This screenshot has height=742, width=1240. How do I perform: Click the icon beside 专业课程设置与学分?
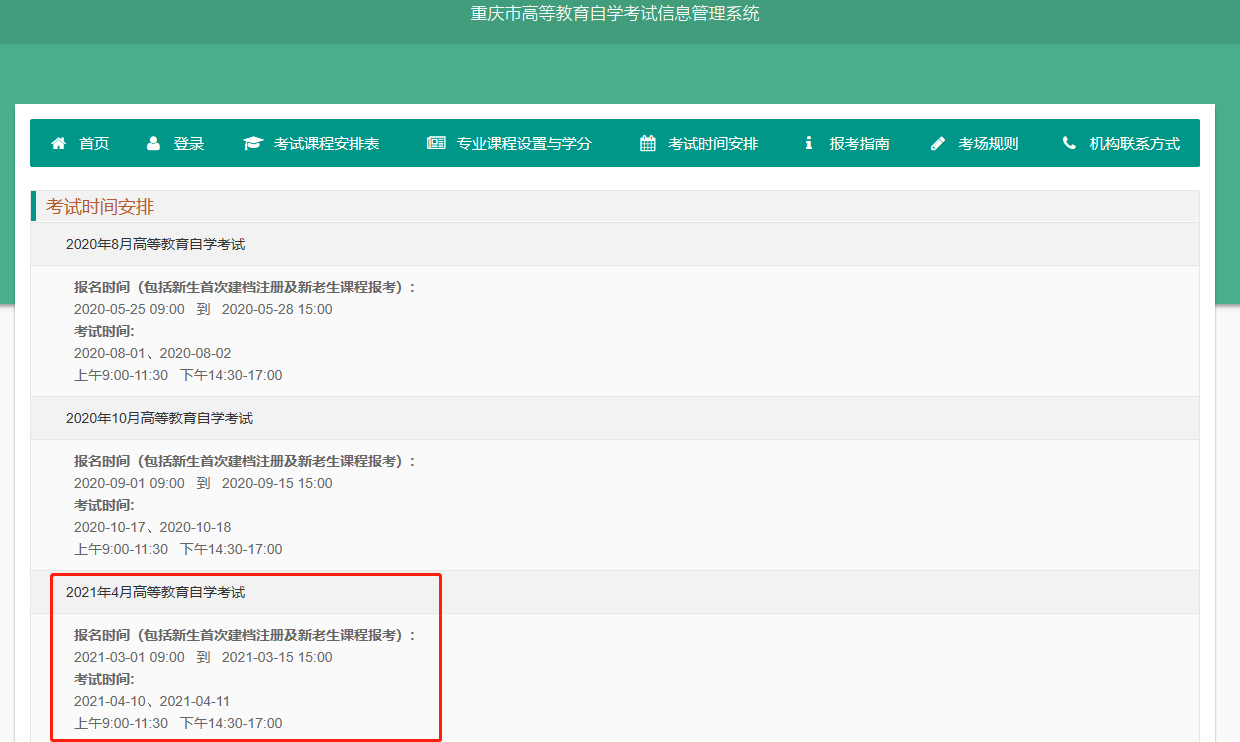tap(436, 143)
